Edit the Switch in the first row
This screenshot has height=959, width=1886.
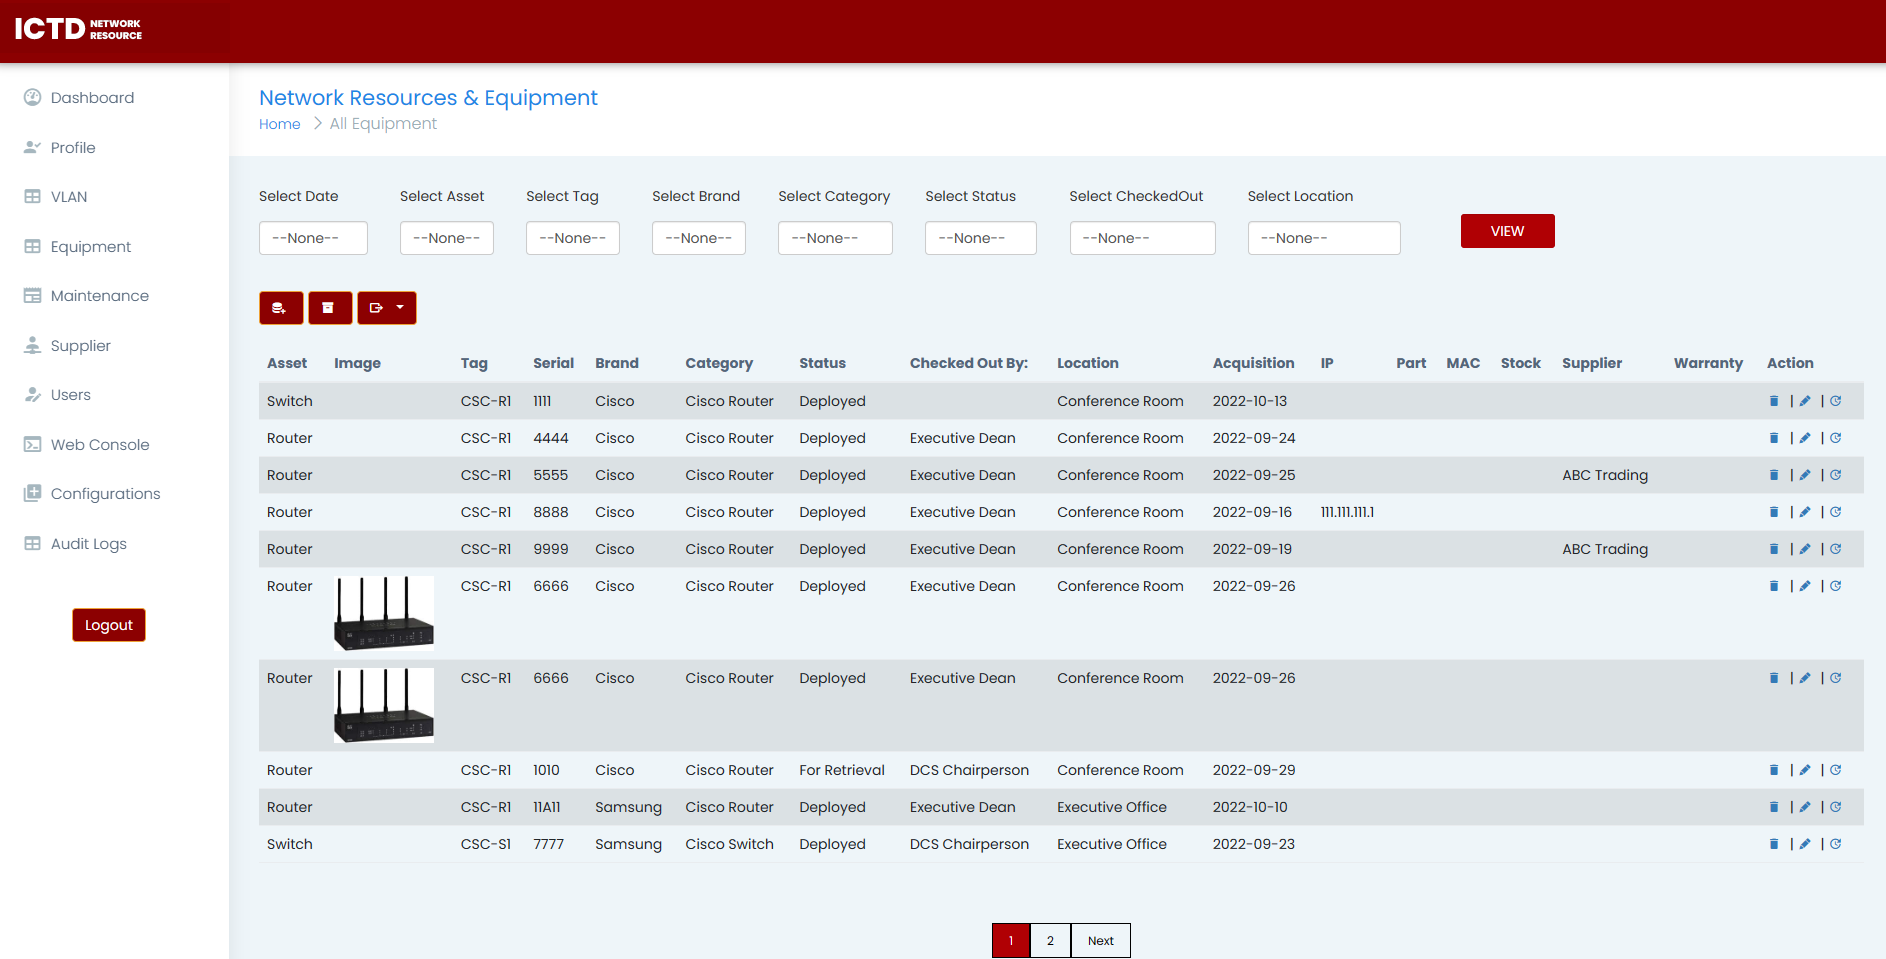(x=1805, y=401)
